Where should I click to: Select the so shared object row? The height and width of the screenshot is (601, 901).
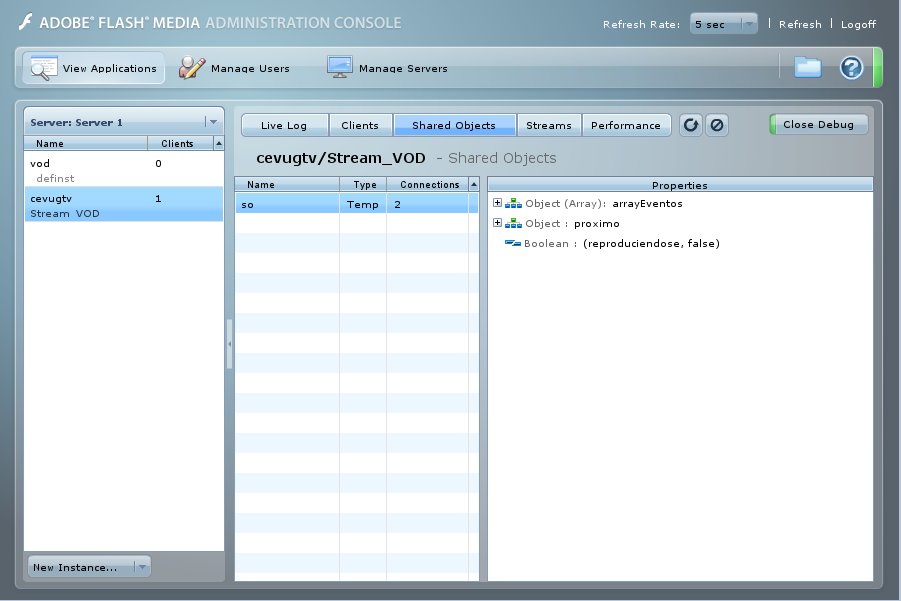point(356,204)
